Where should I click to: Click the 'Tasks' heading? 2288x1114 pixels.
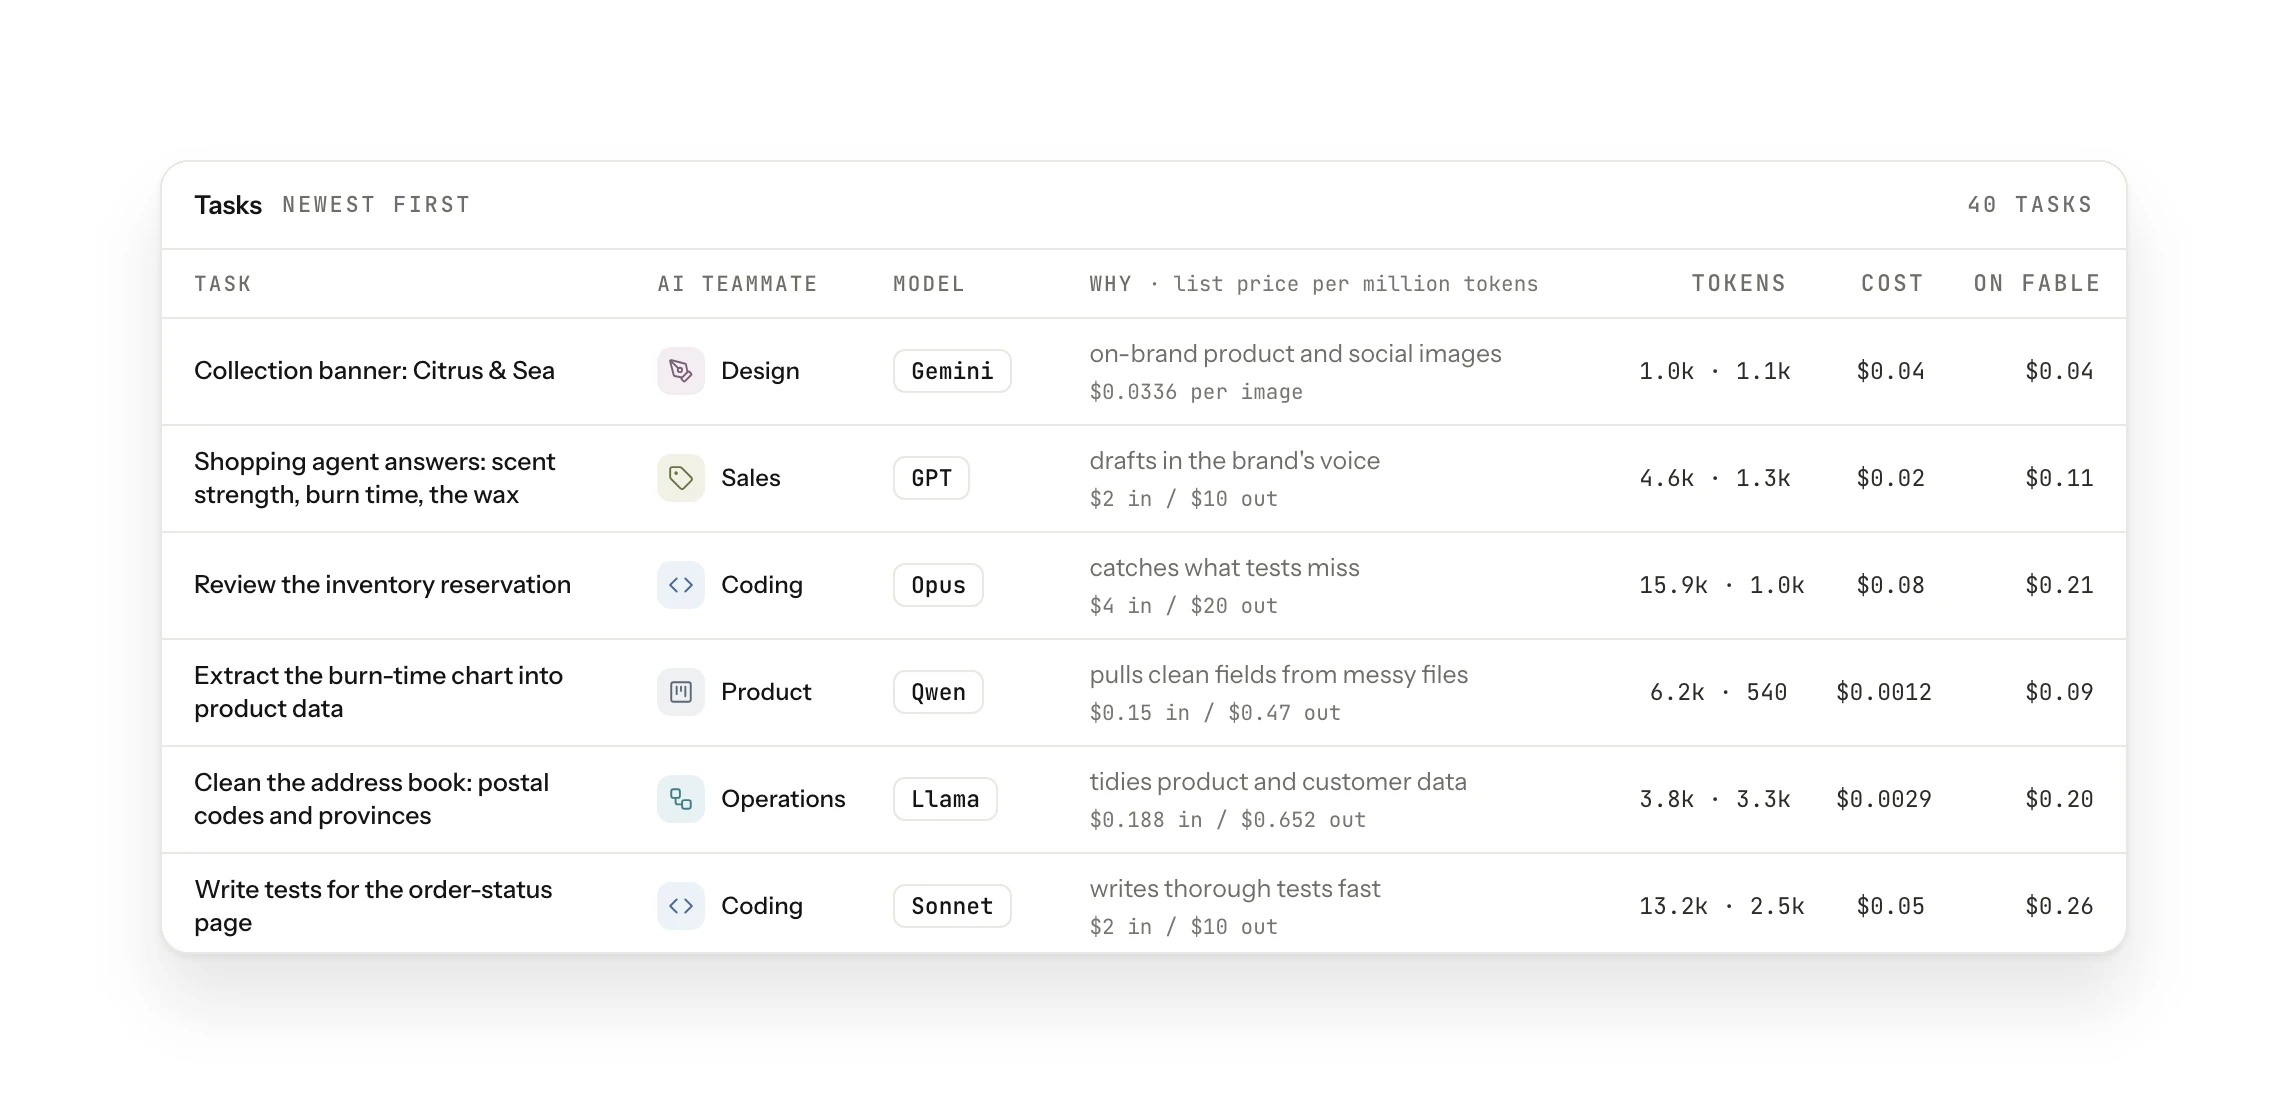coord(228,205)
